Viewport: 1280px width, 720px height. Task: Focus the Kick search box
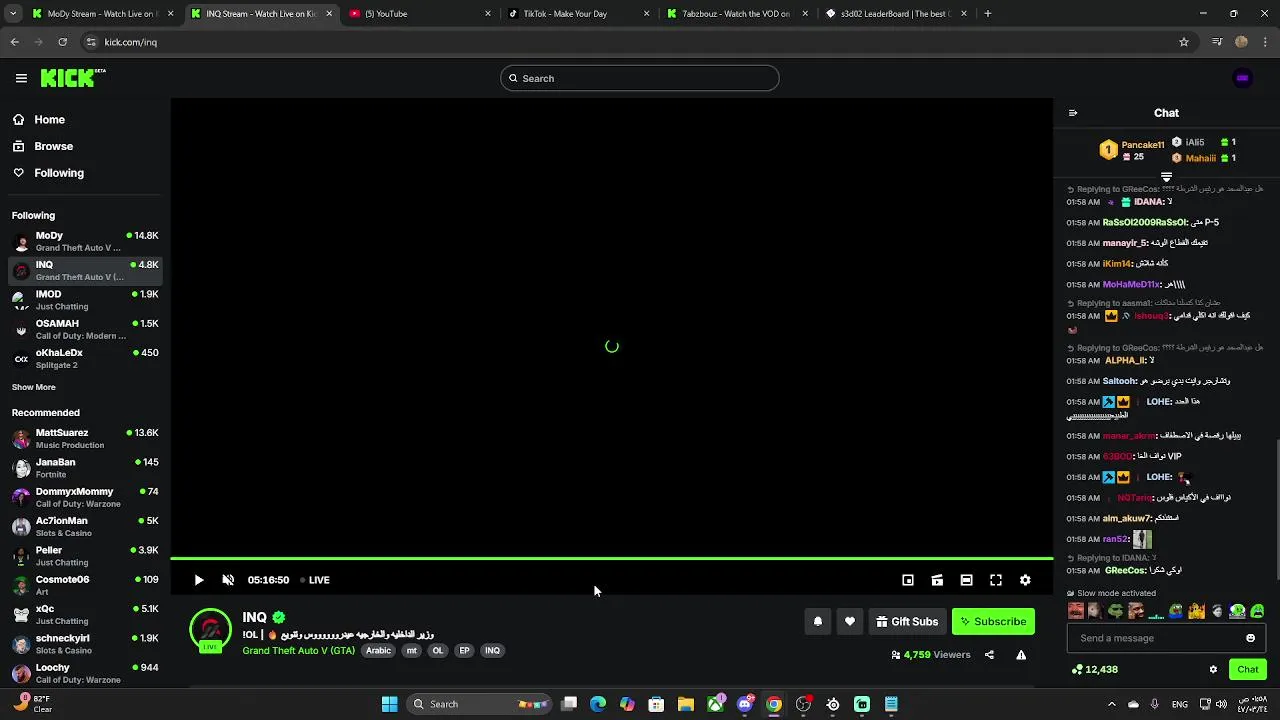click(640, 78)
